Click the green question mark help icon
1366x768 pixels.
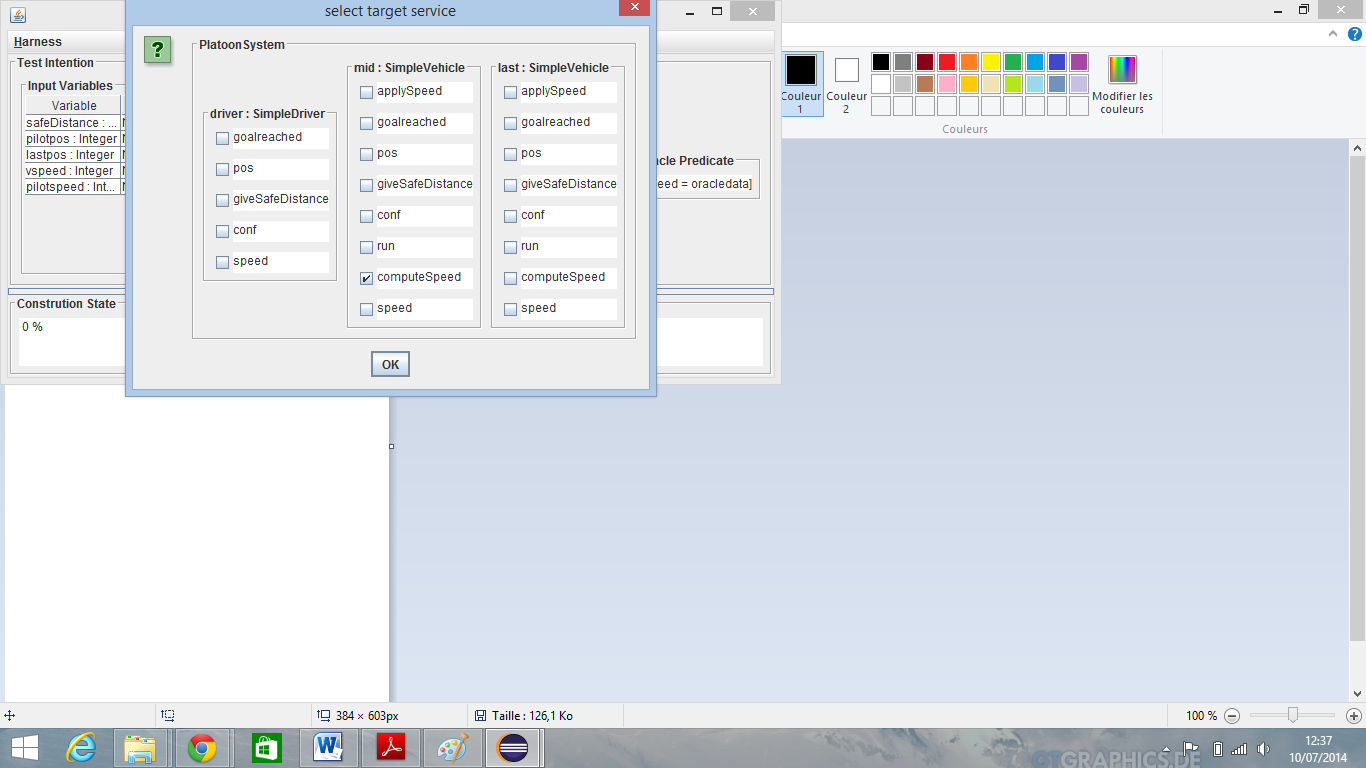[157, 50]
